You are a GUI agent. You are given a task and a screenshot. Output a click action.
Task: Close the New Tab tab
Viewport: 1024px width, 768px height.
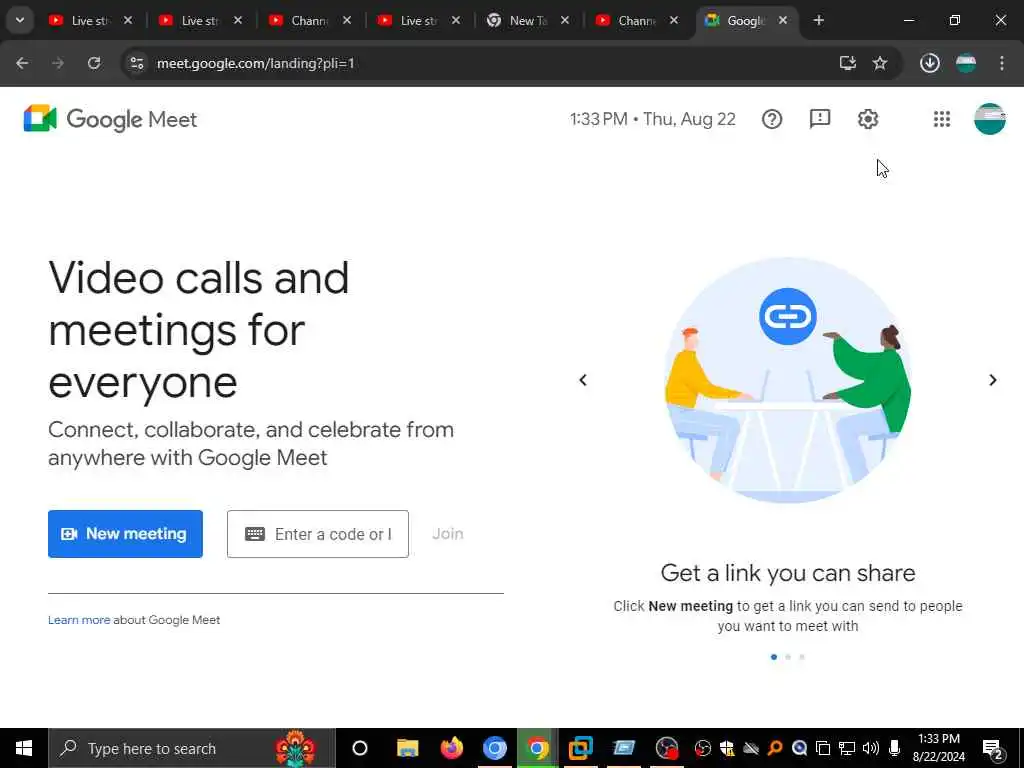pyautogui.click(x=565, y=20)
